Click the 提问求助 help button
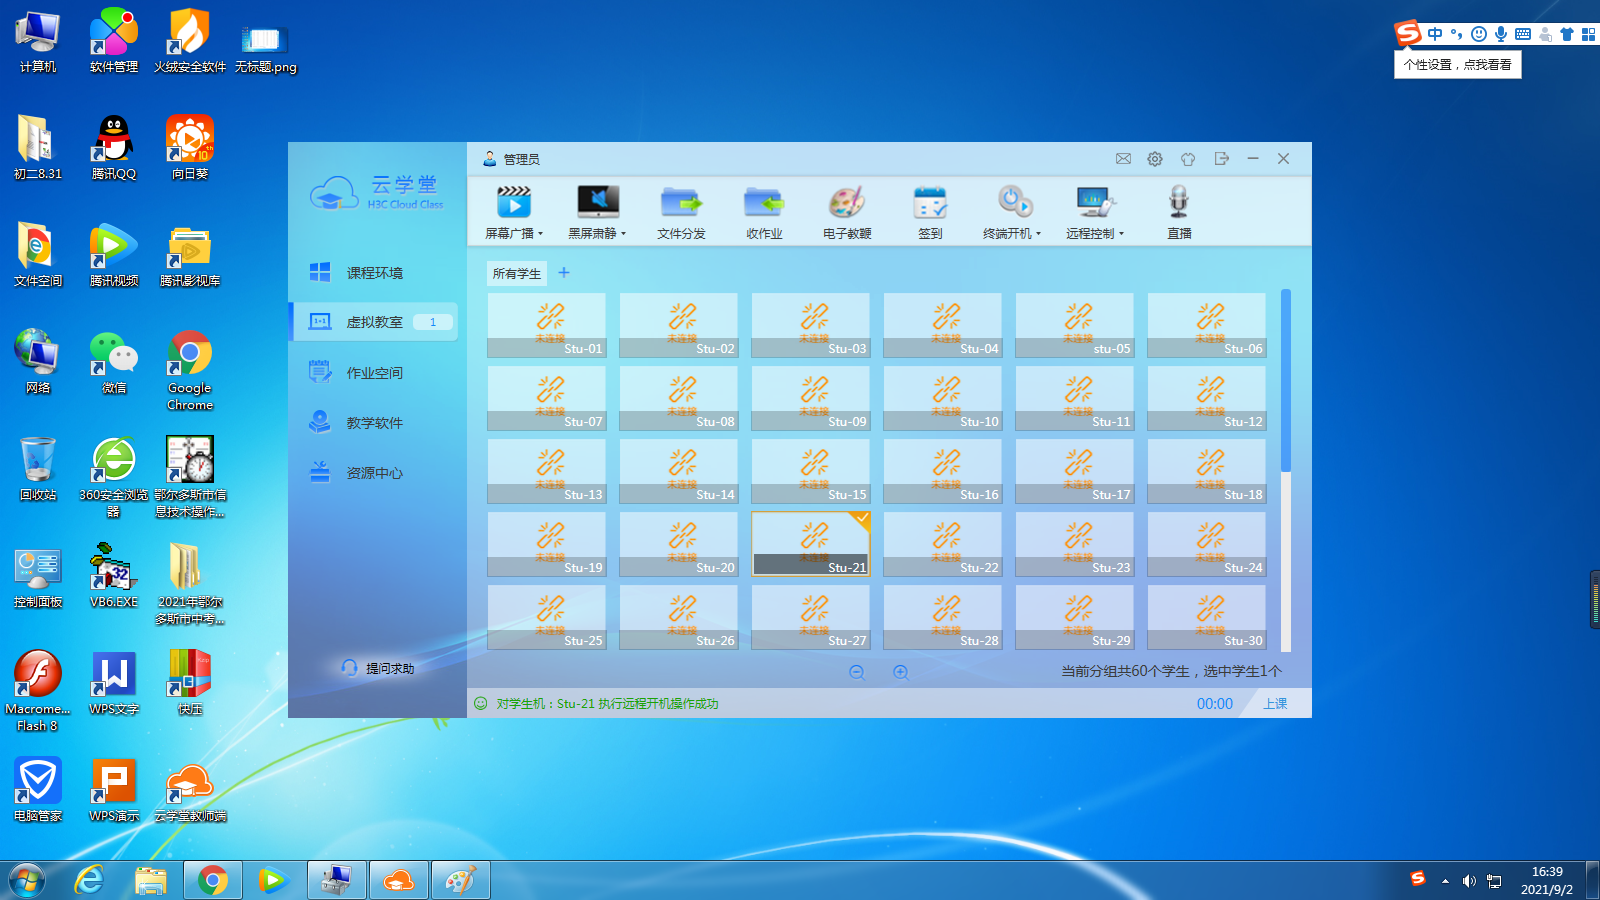 click(x=378, y=668)
